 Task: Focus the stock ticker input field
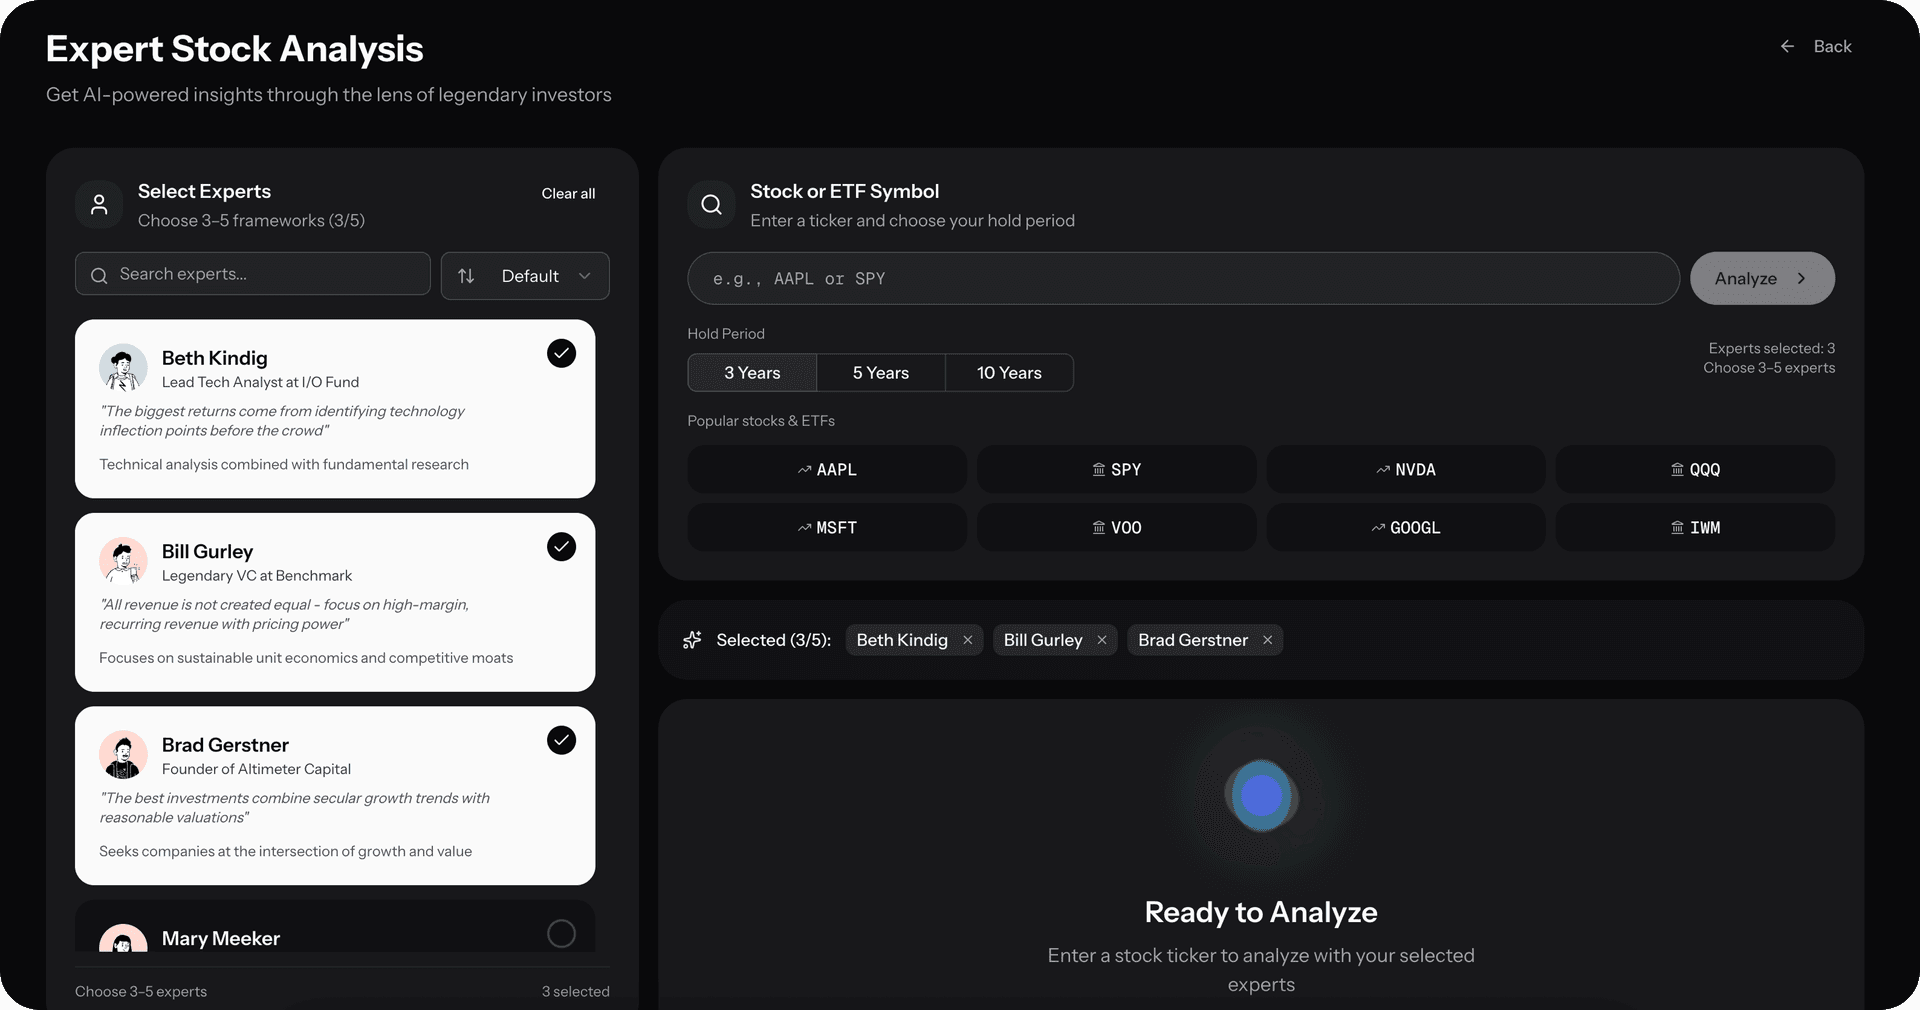point(1182,279)
